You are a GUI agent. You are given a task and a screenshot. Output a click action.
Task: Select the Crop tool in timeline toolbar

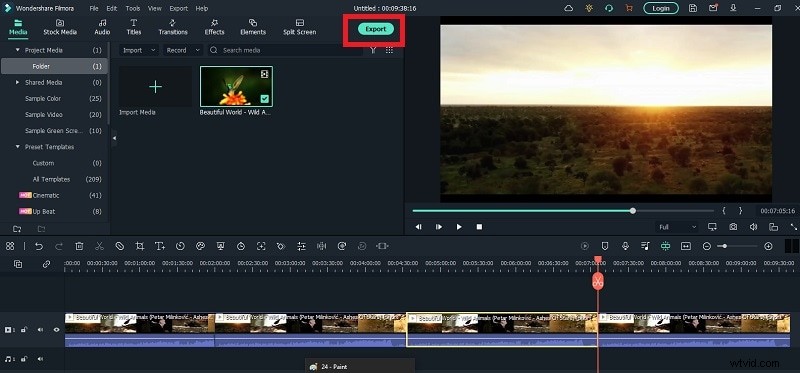[x=139, y=246]
